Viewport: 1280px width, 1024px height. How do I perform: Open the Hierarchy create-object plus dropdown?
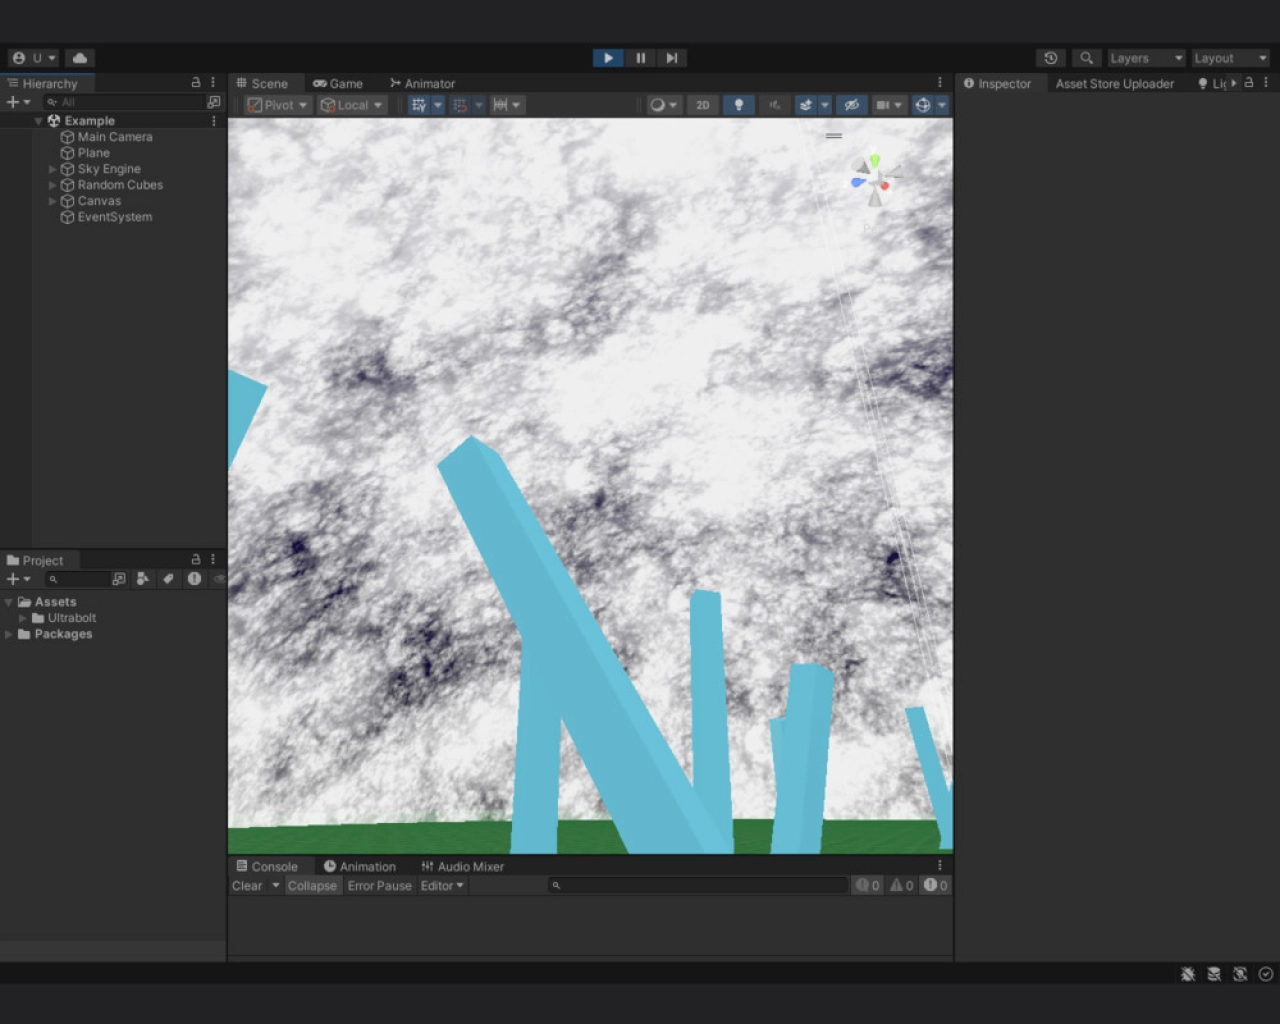(x=18, y=102)
